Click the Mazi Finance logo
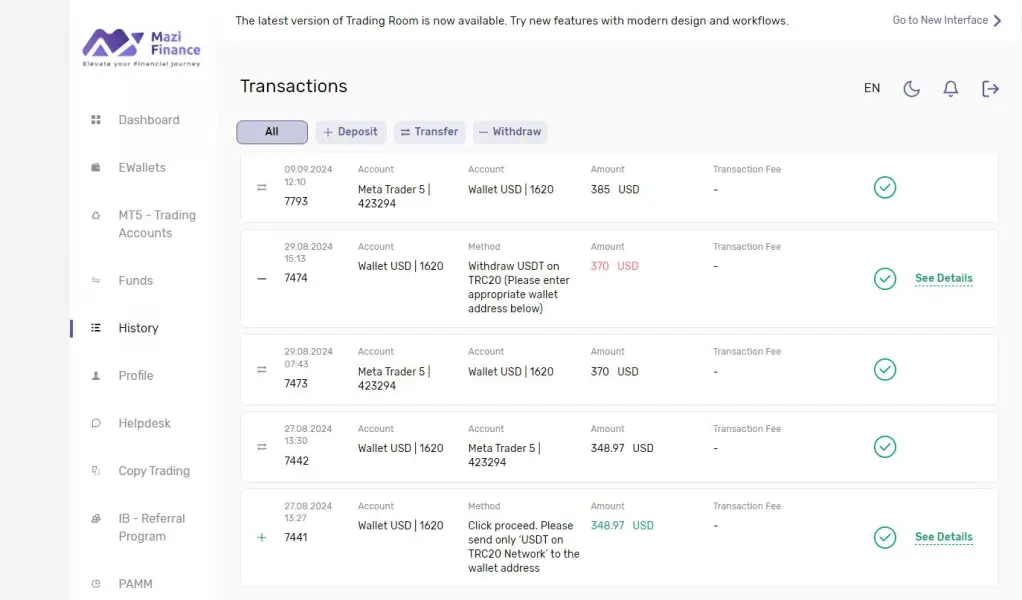 [142, 45]
